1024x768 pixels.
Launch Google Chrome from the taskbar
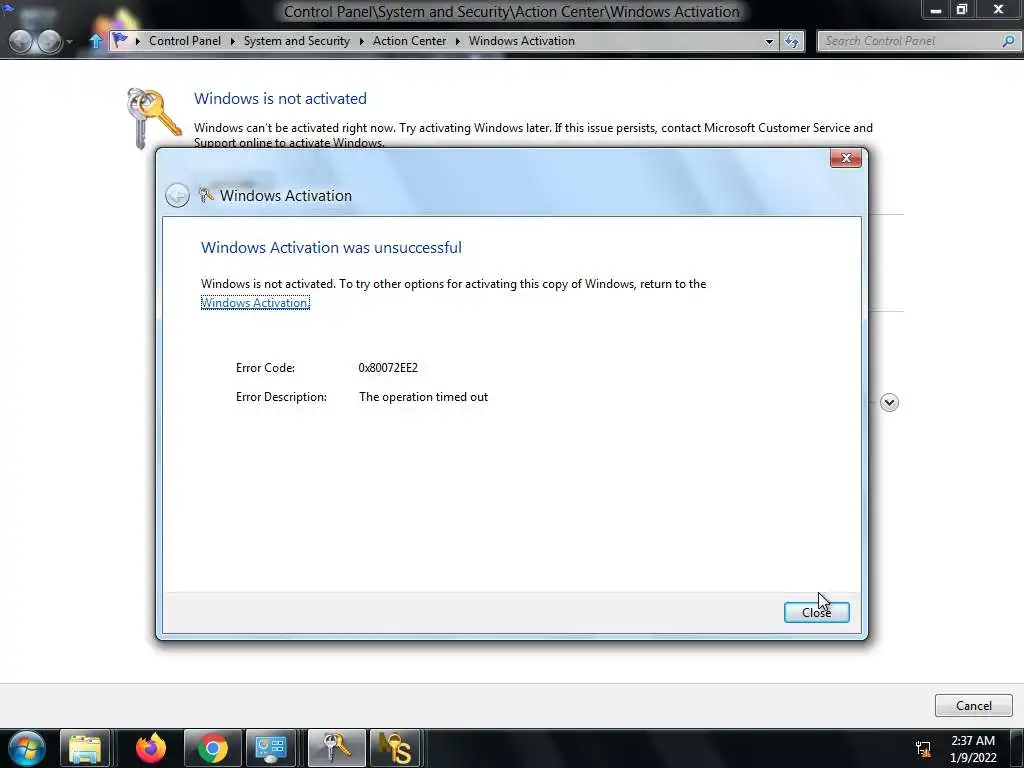click(x=213, y=748)
